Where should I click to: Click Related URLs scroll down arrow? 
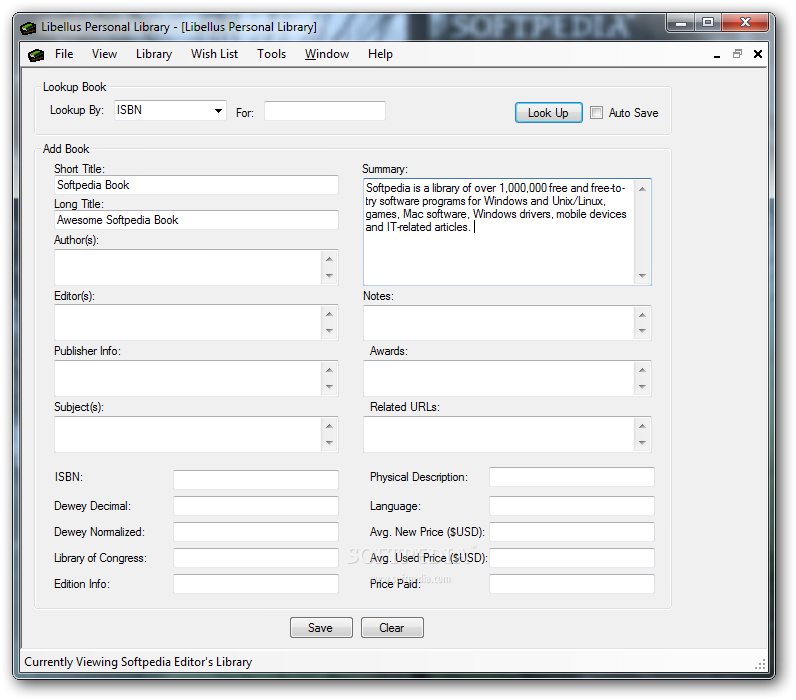tap(642, 443)
